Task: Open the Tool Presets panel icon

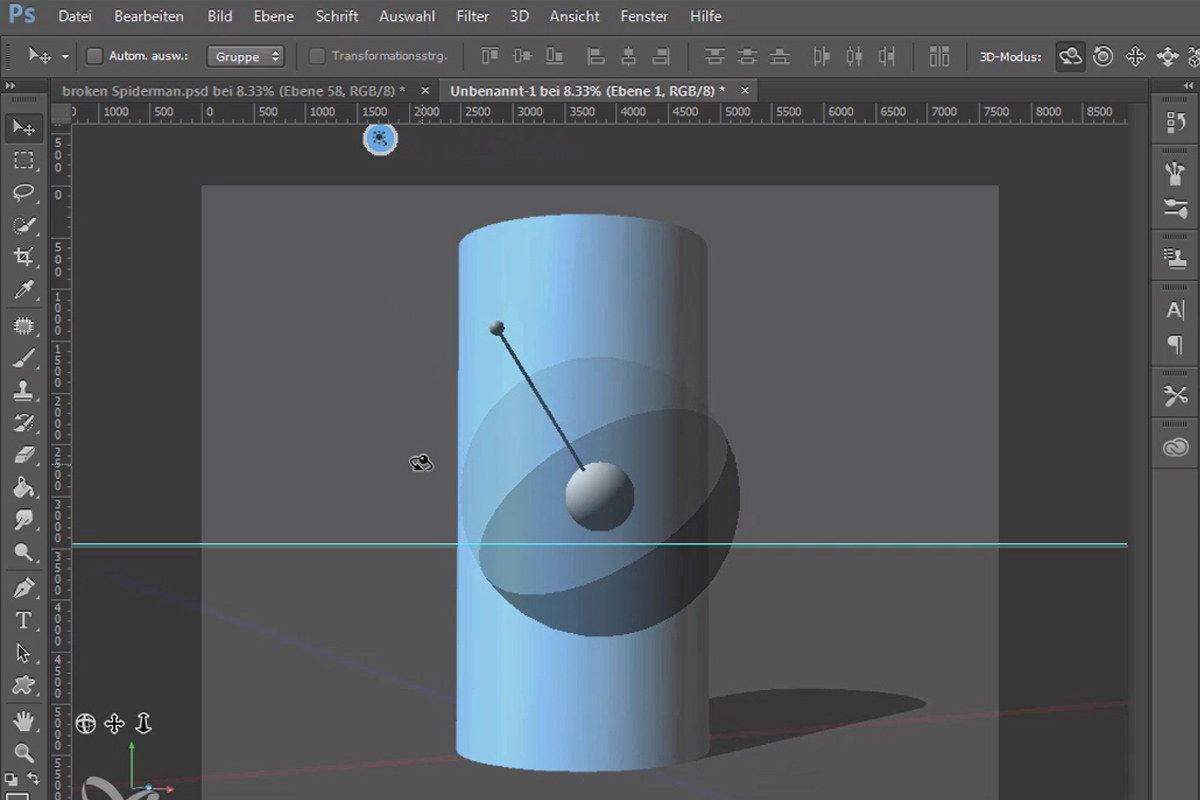Action: (1175, 396)
